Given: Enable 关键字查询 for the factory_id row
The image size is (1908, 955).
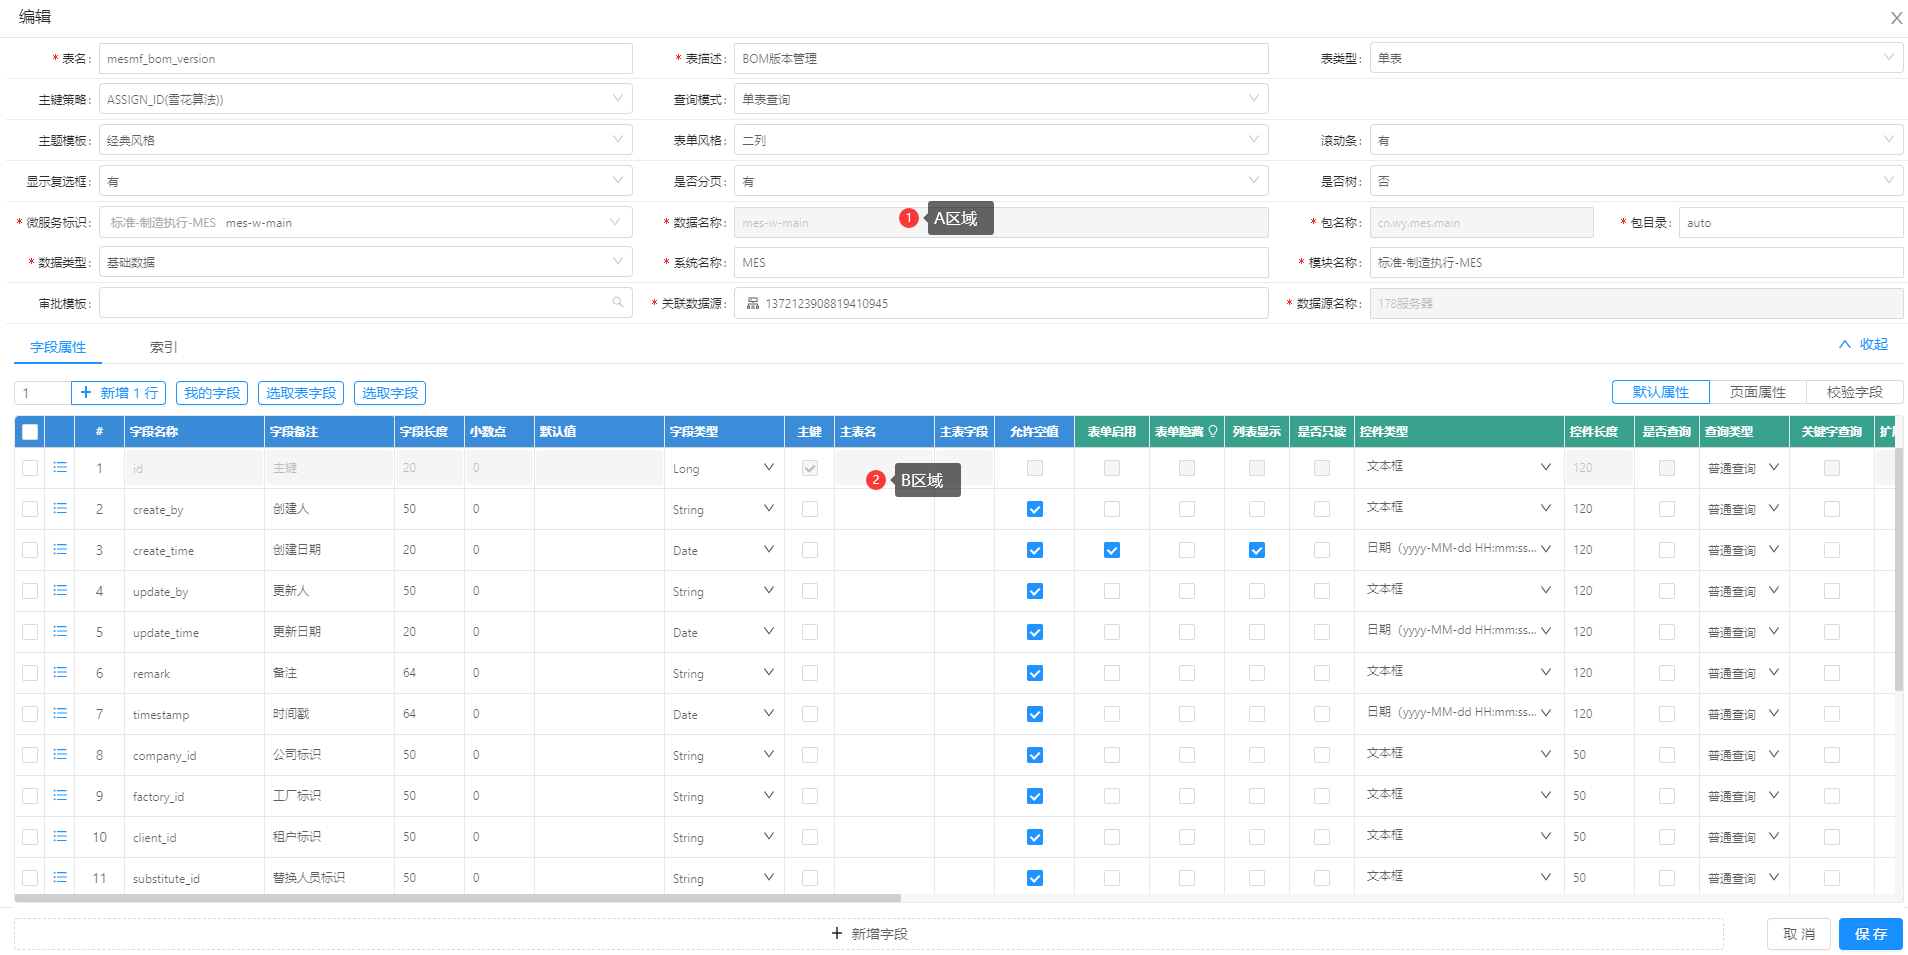Looking at the screenshot, I should (1832, 796).
